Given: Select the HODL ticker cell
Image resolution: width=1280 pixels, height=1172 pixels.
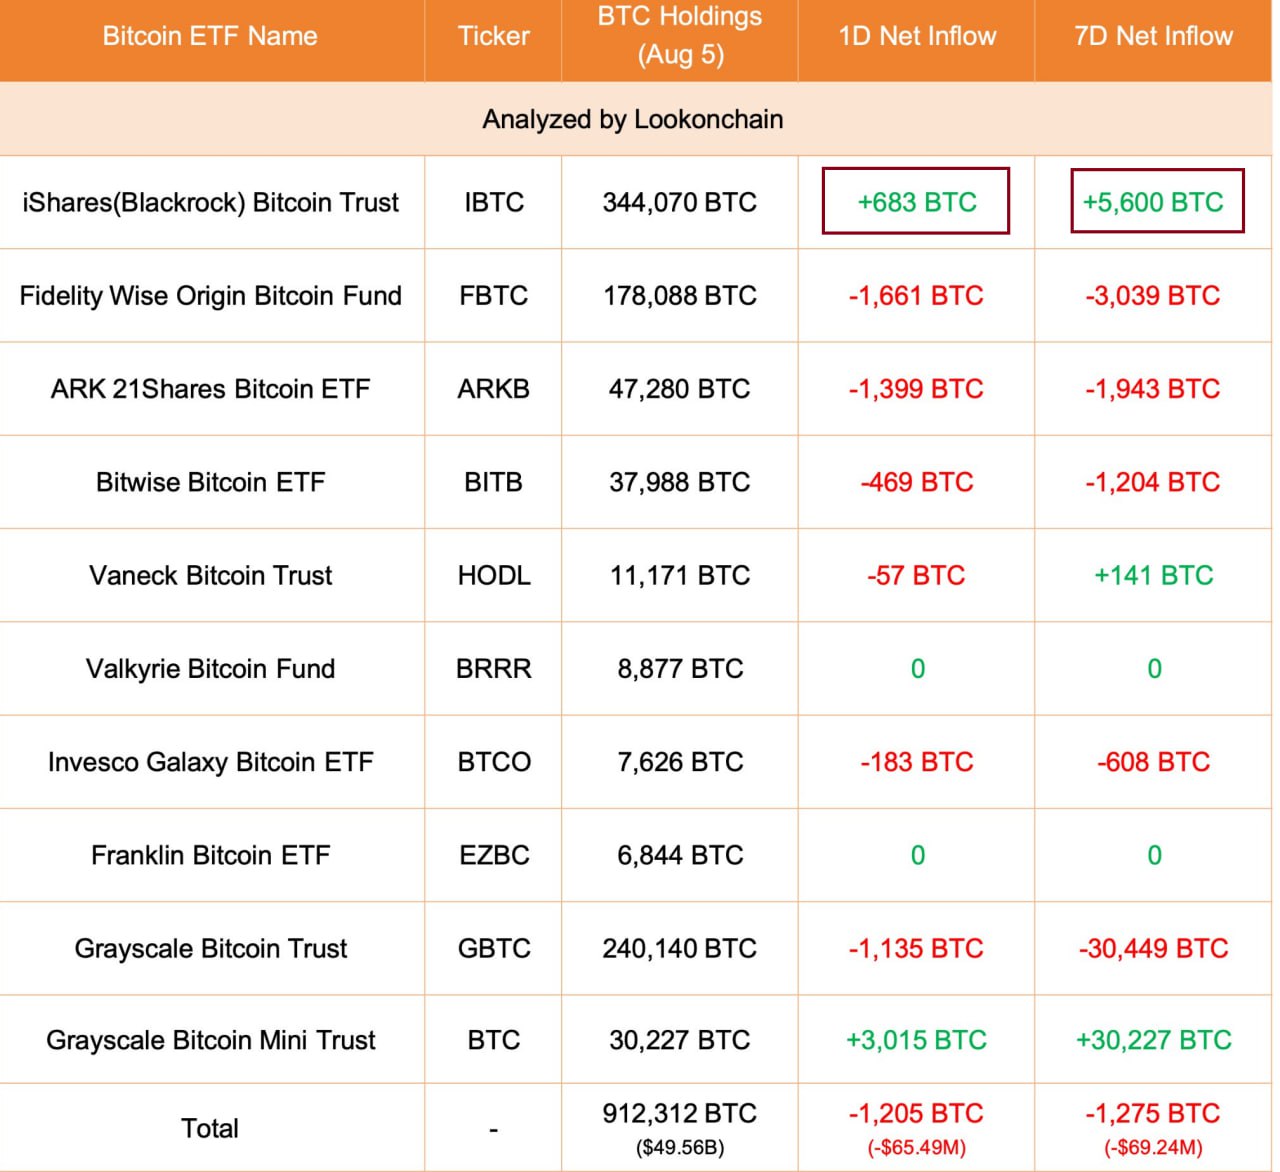Looking at the screenshot, I should coord(494,575).
